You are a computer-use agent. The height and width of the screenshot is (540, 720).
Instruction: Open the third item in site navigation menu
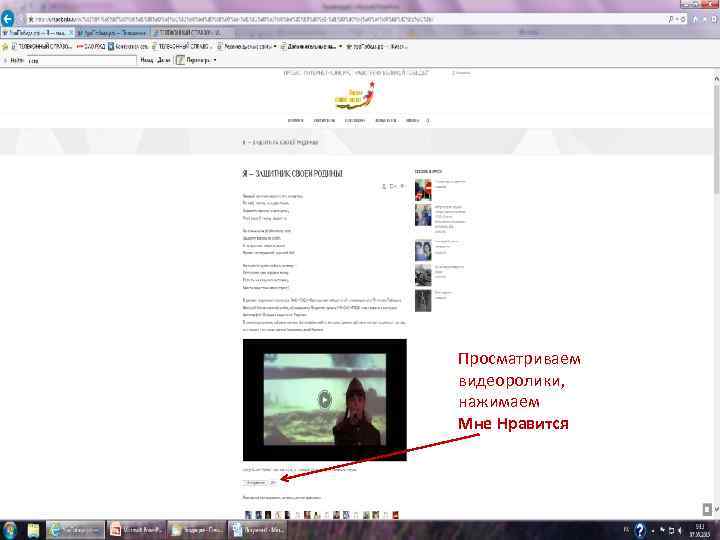[354, 120]
